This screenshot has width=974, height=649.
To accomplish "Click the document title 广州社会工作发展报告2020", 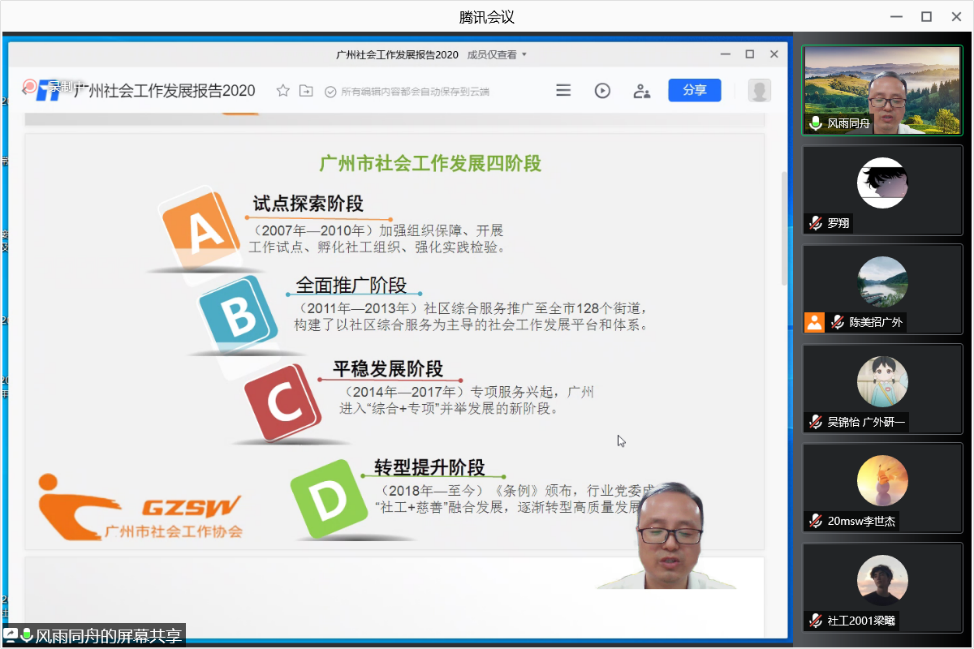I will 165,91.
